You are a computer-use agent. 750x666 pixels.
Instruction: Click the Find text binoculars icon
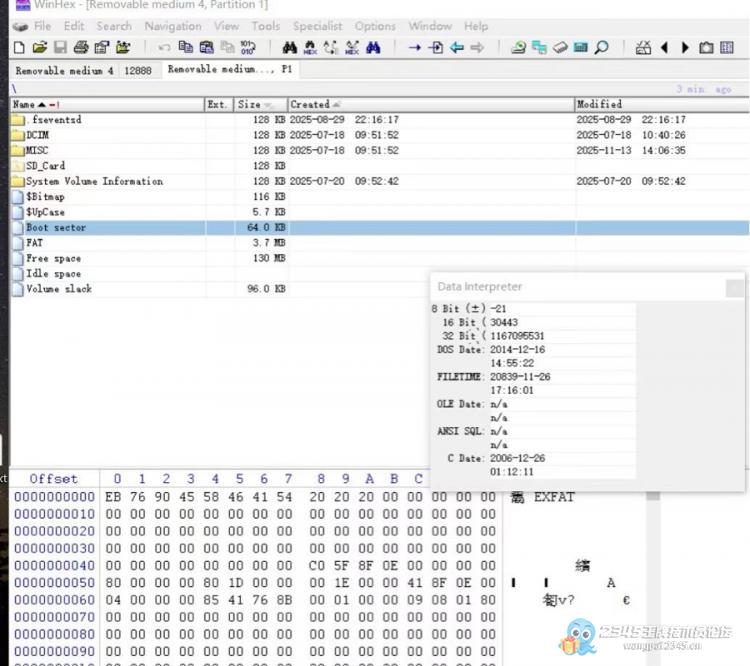(290, 47)
